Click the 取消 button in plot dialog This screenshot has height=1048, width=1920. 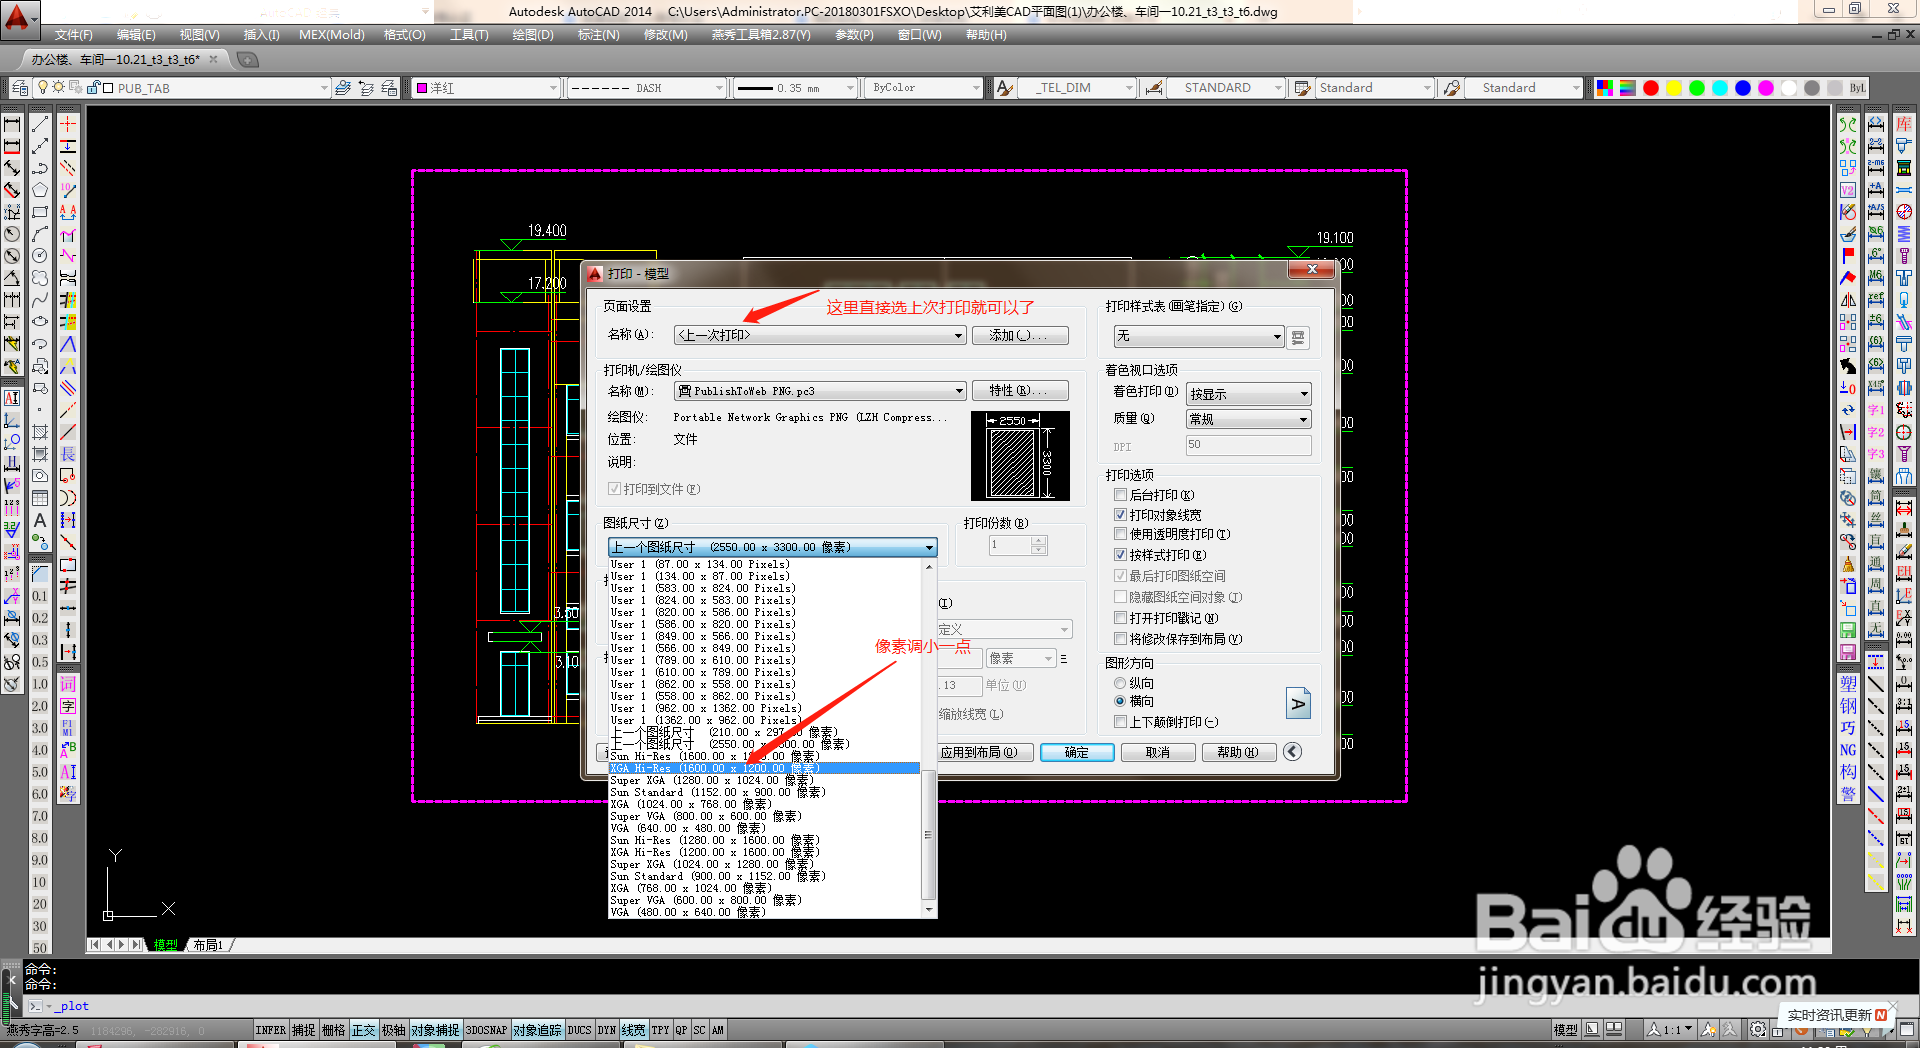(x=1158, y=753)
